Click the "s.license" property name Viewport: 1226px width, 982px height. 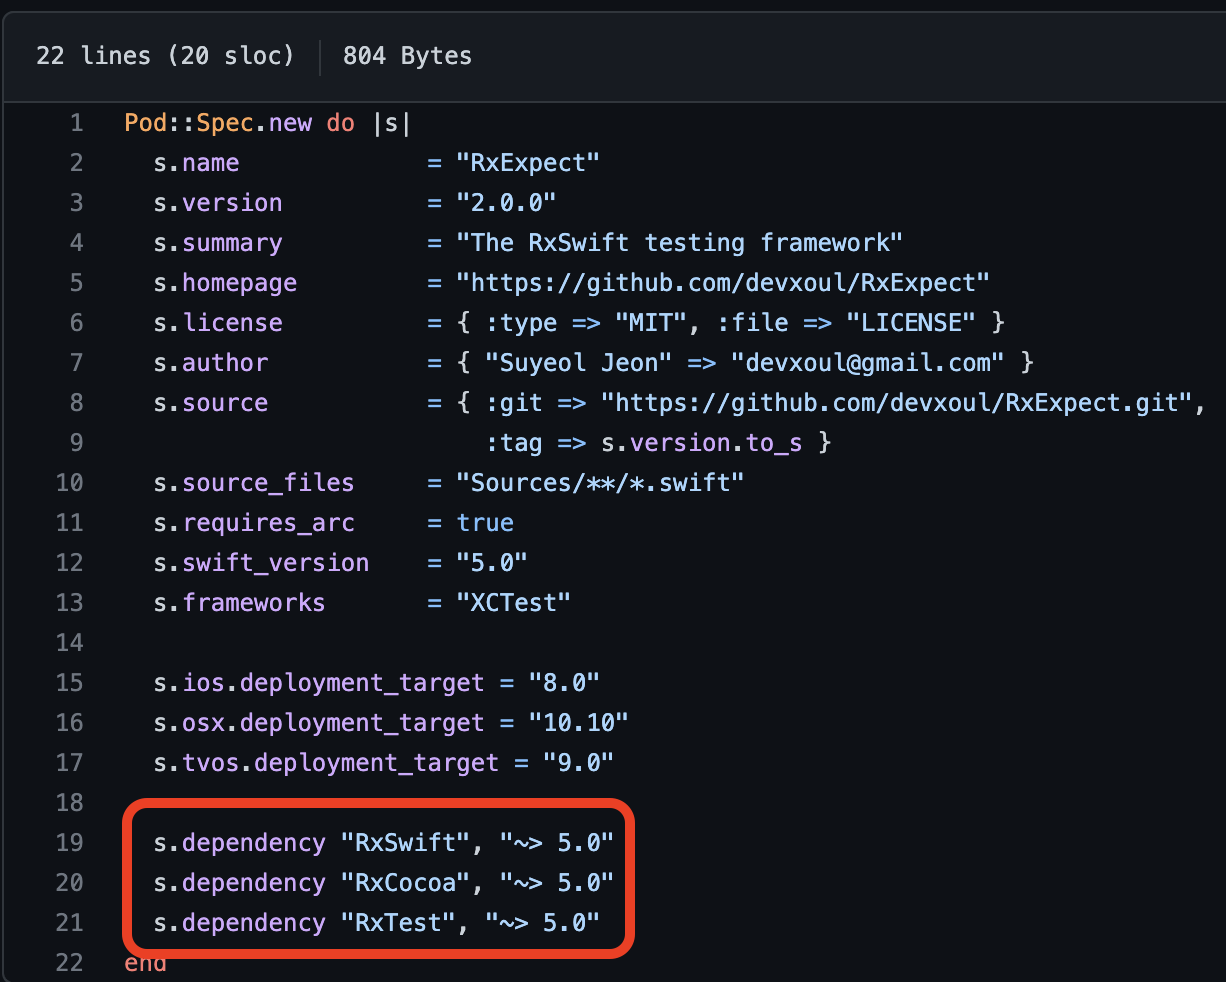tap(218, 323)
